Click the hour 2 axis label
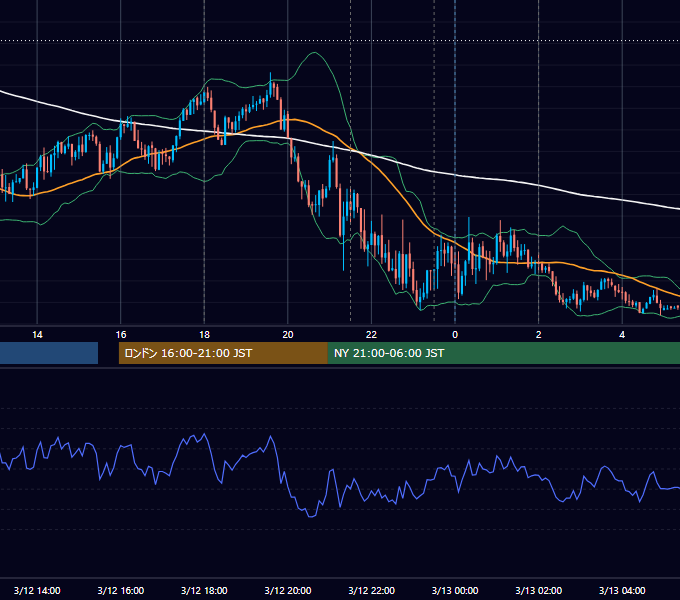680x600 pixels. [539, 335]
